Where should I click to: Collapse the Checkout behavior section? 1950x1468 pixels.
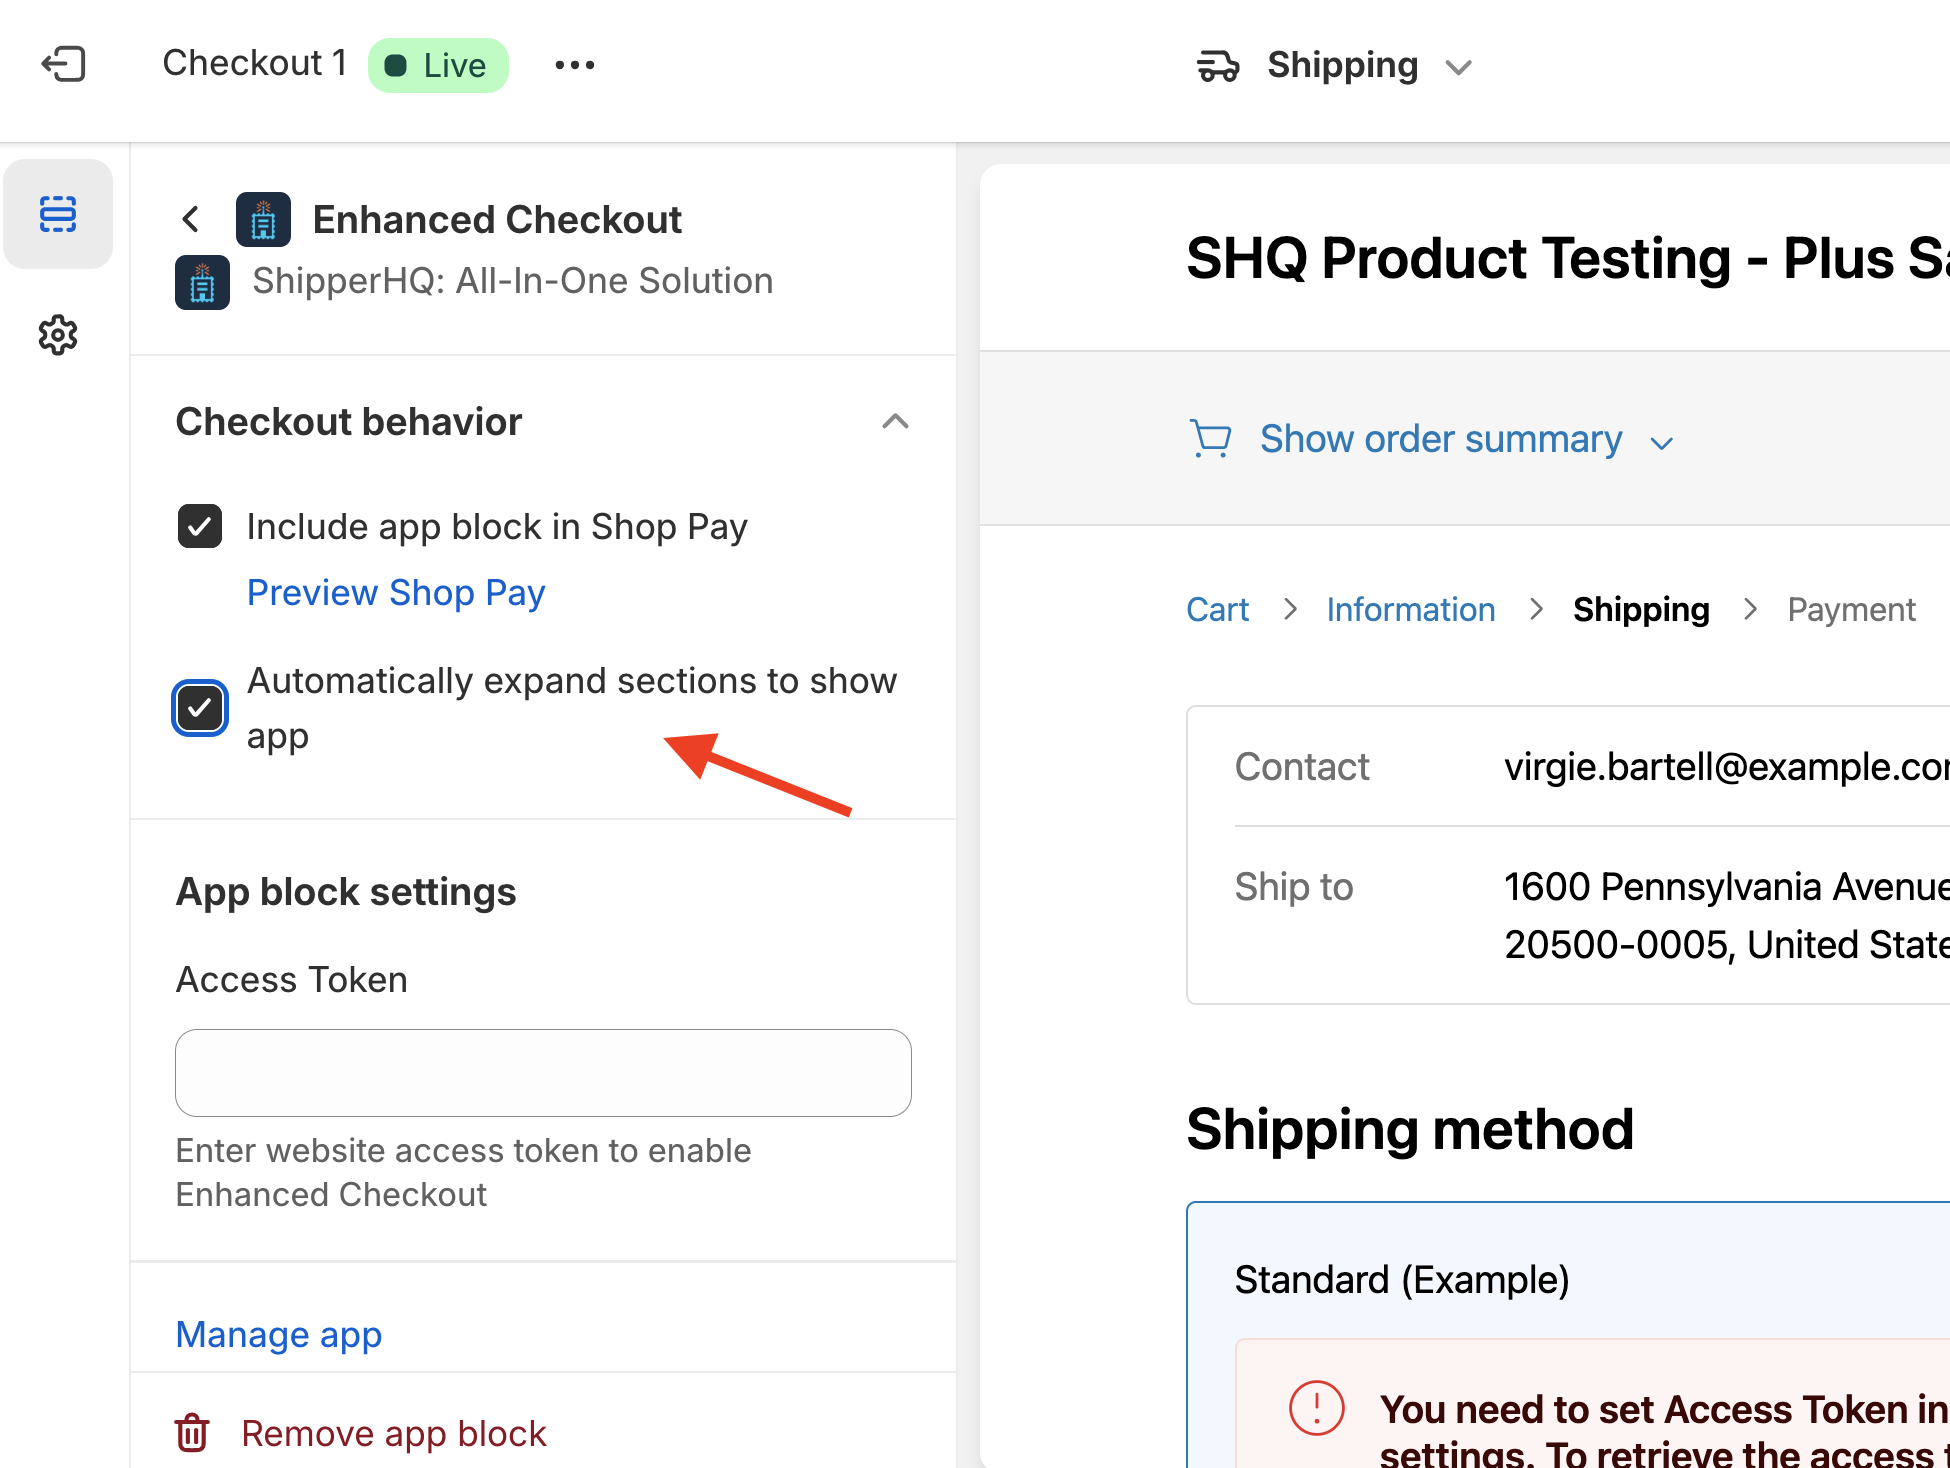pyautogui.click(x=895, y=421)
